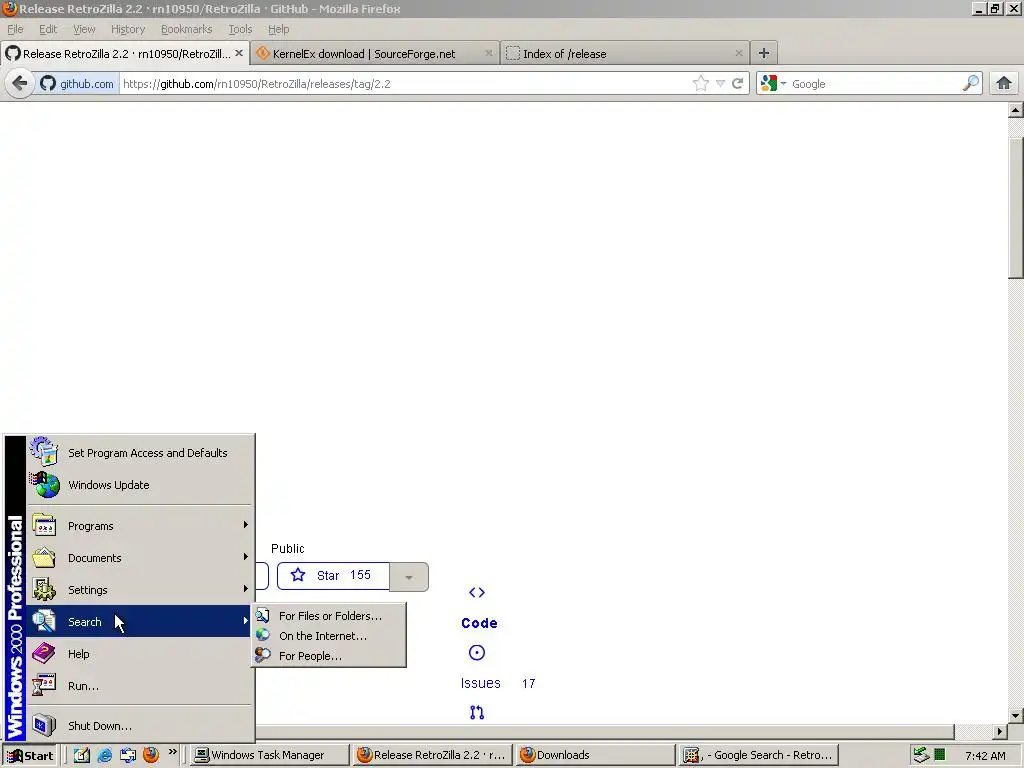Expand the Settings submenu
Image resolution: width=1024 pixels, height=768 pixels.
[x=246, y=589]
